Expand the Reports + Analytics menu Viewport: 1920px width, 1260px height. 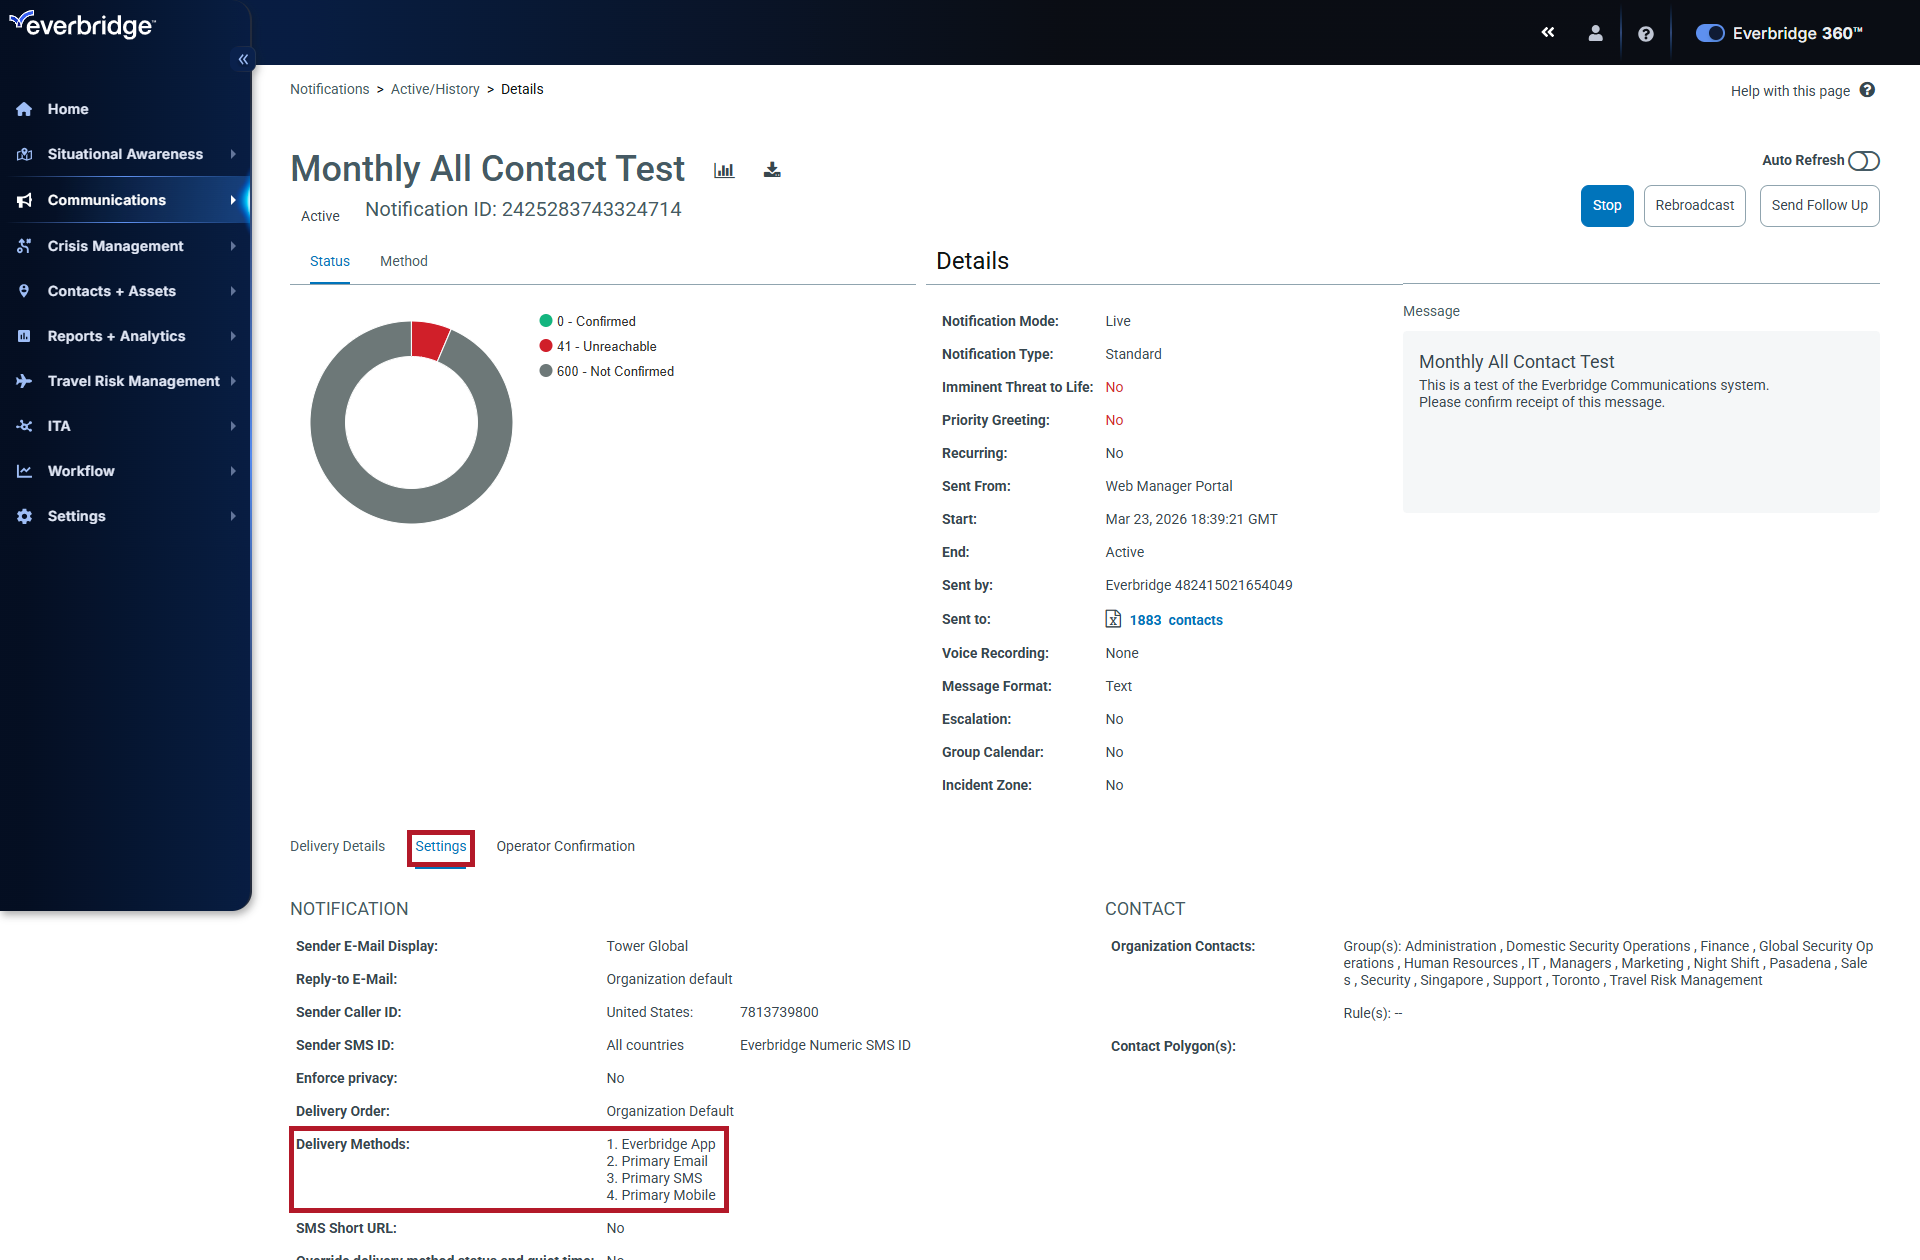point(116,336)
